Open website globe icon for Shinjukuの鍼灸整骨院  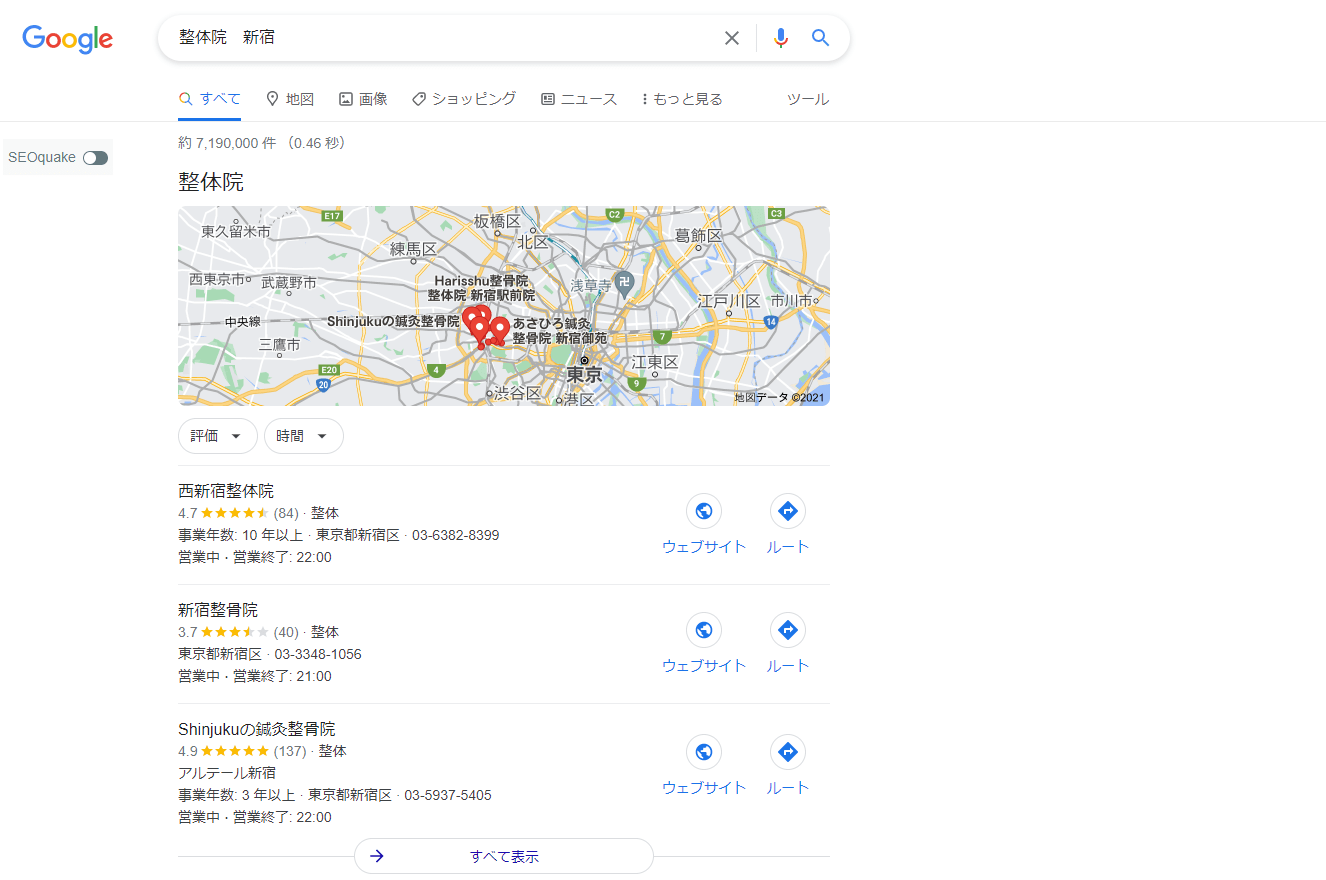704,752
